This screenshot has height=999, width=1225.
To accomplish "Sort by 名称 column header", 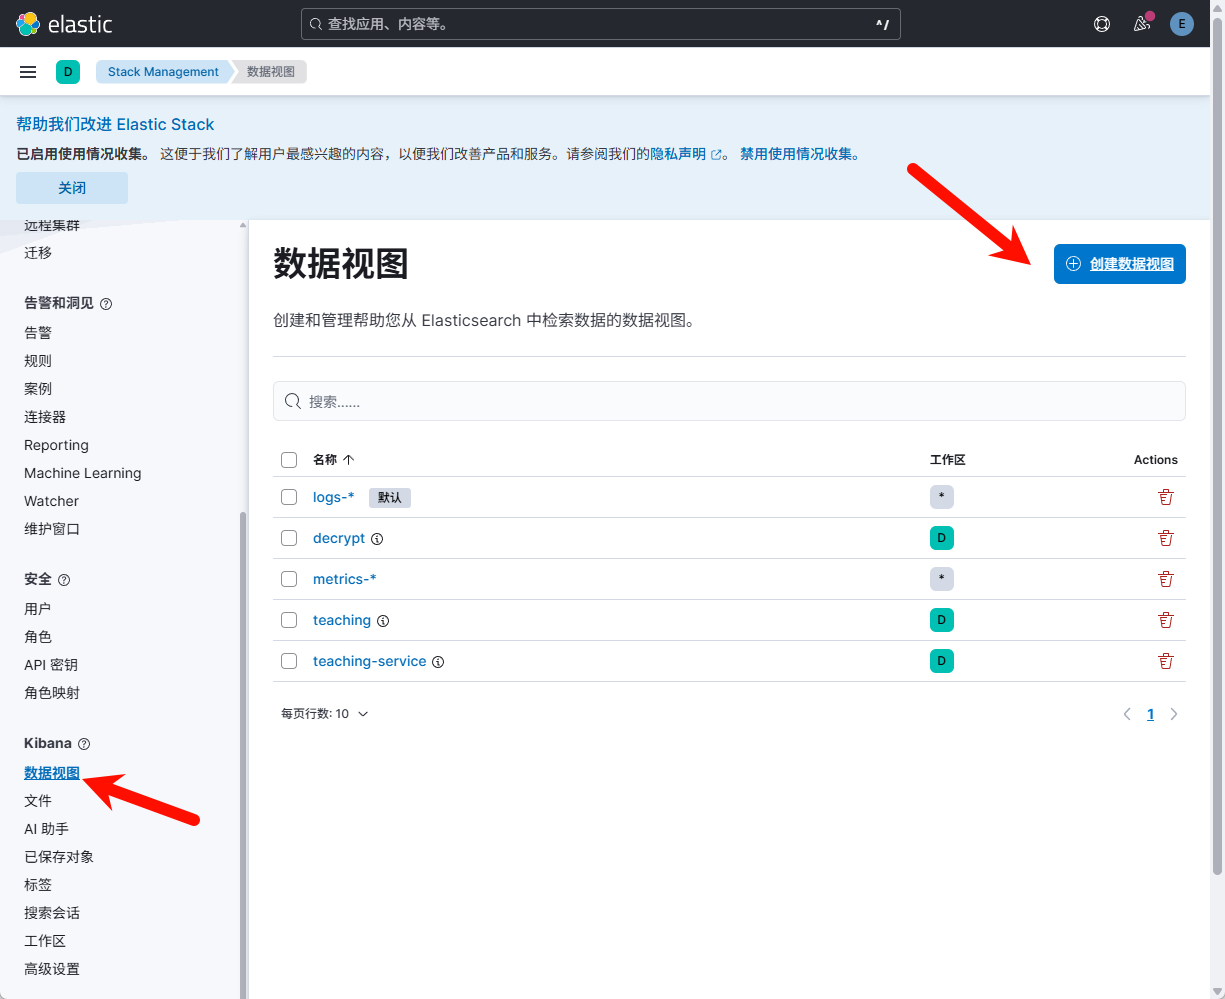I will click(x=334, y=460).
